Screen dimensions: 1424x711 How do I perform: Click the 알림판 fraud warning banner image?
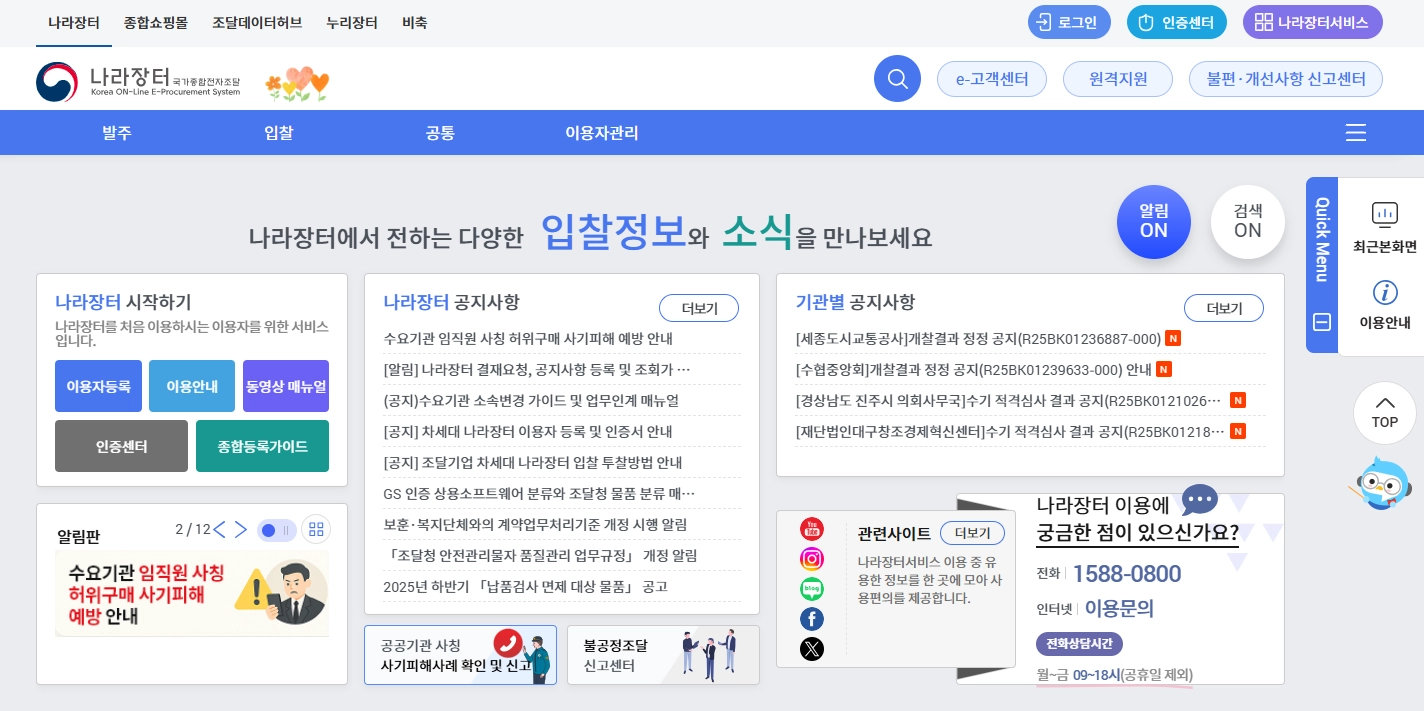coord(192,593)
